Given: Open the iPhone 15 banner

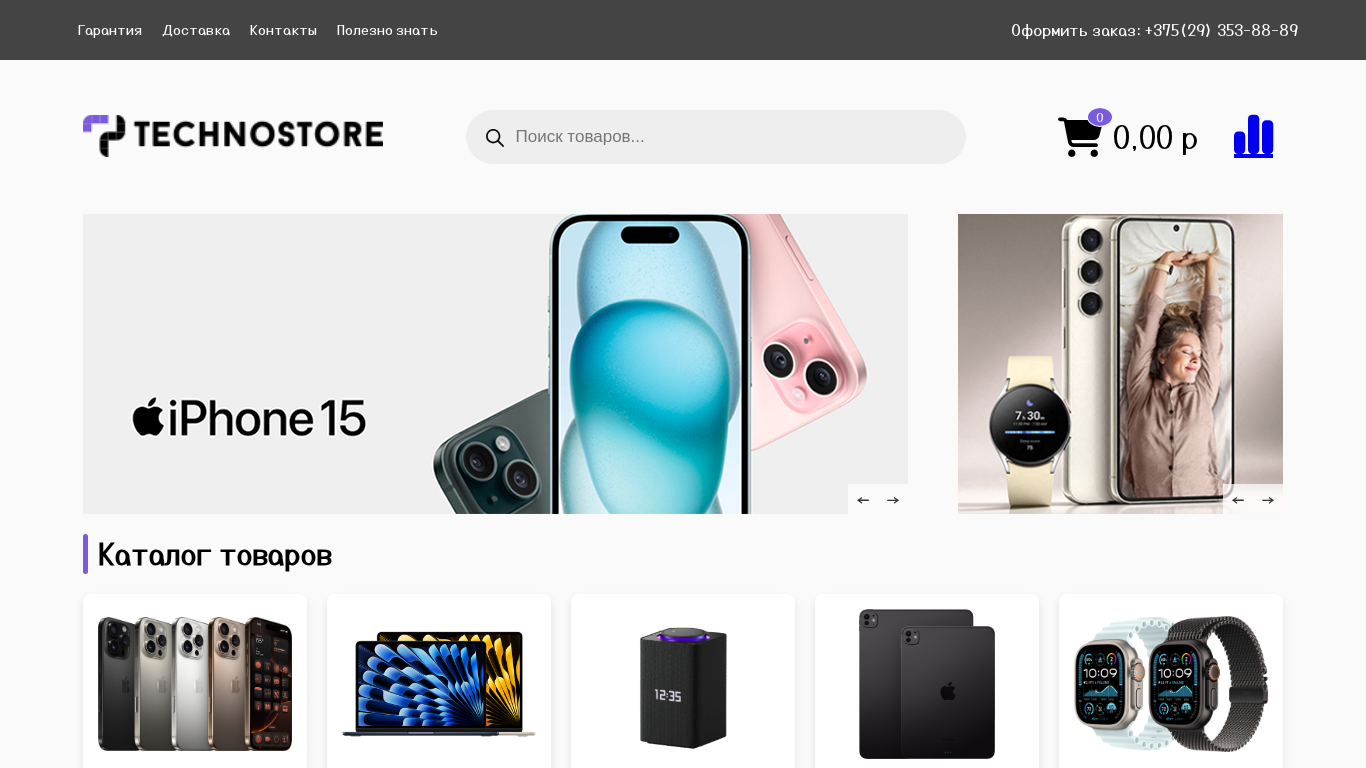Looking at the screenshot, I should pyautogui.click(x=495, y=364).
